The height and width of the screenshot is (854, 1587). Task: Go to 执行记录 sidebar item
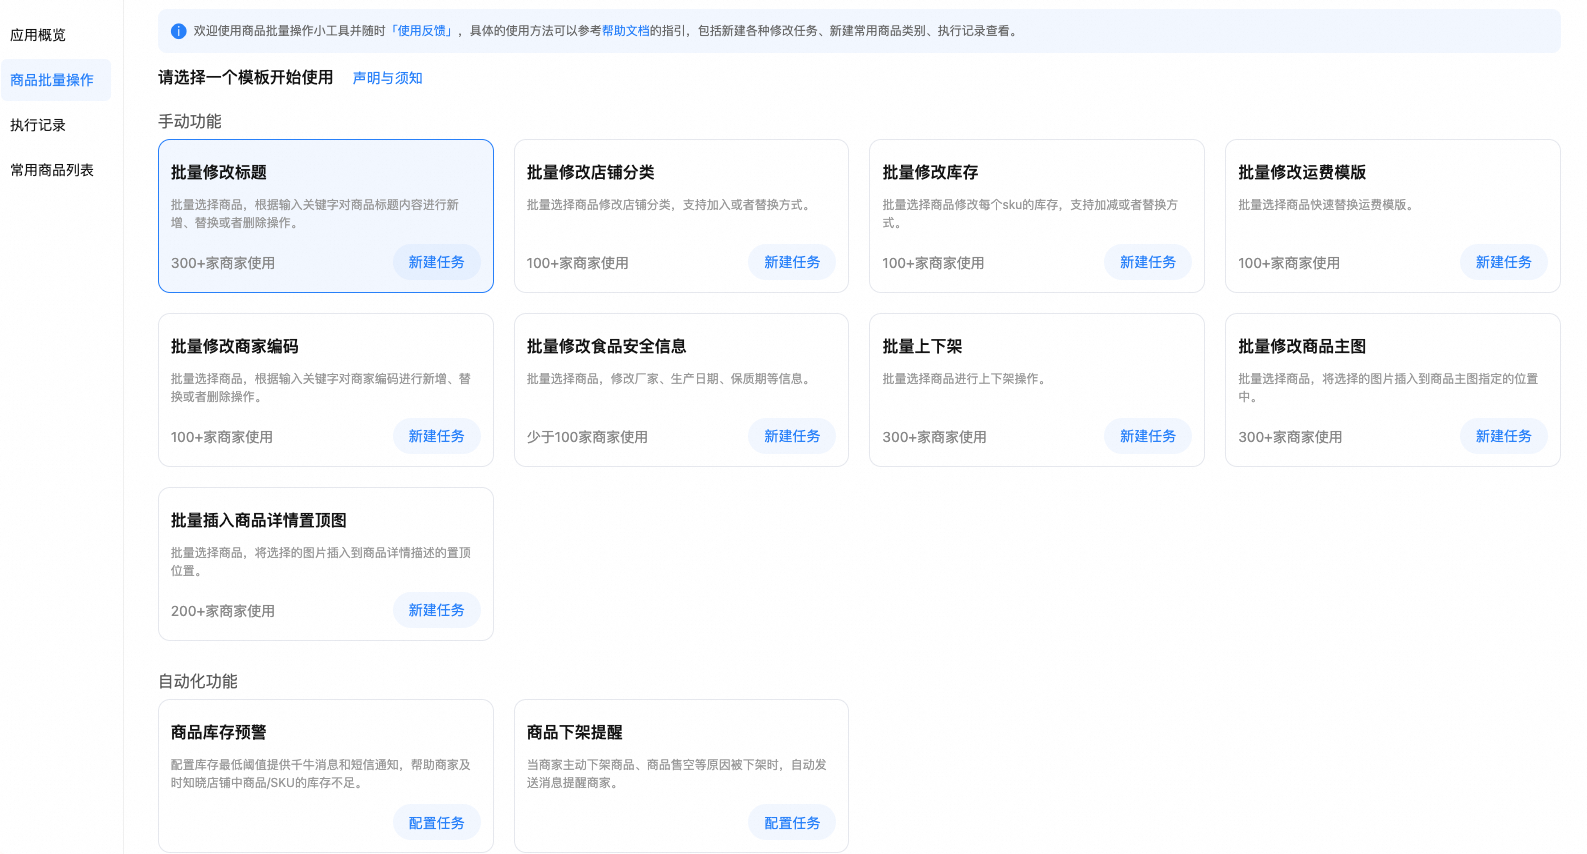(x=38, y=125)
